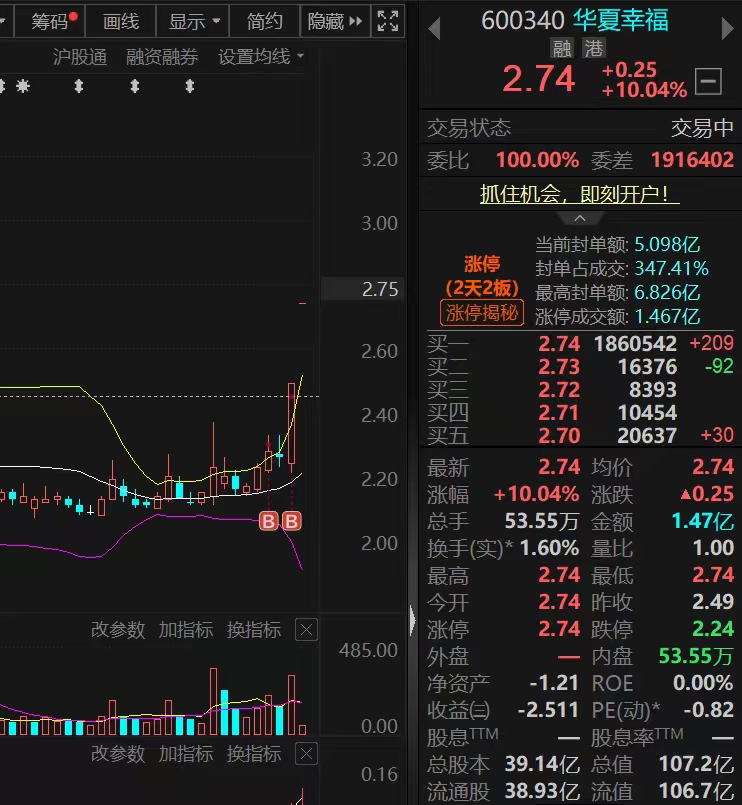
Task: Click the stock name 华夏幸福
Action: (x=620, y=20)
